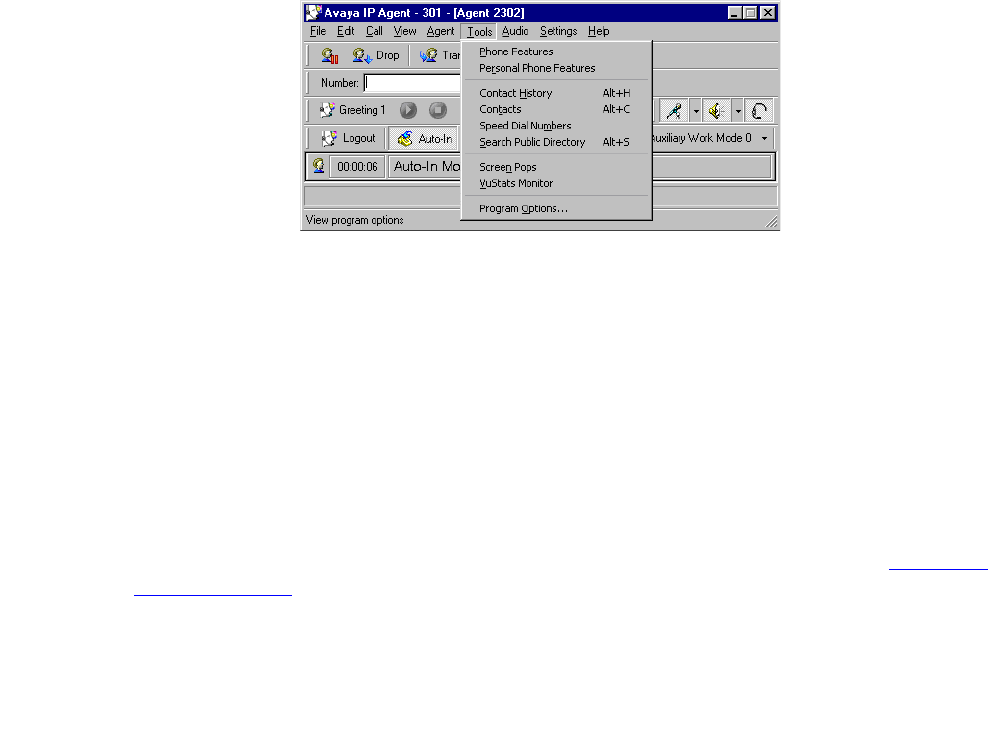
Task: Open Program Options dialog
Action: [x=557, y=208]
